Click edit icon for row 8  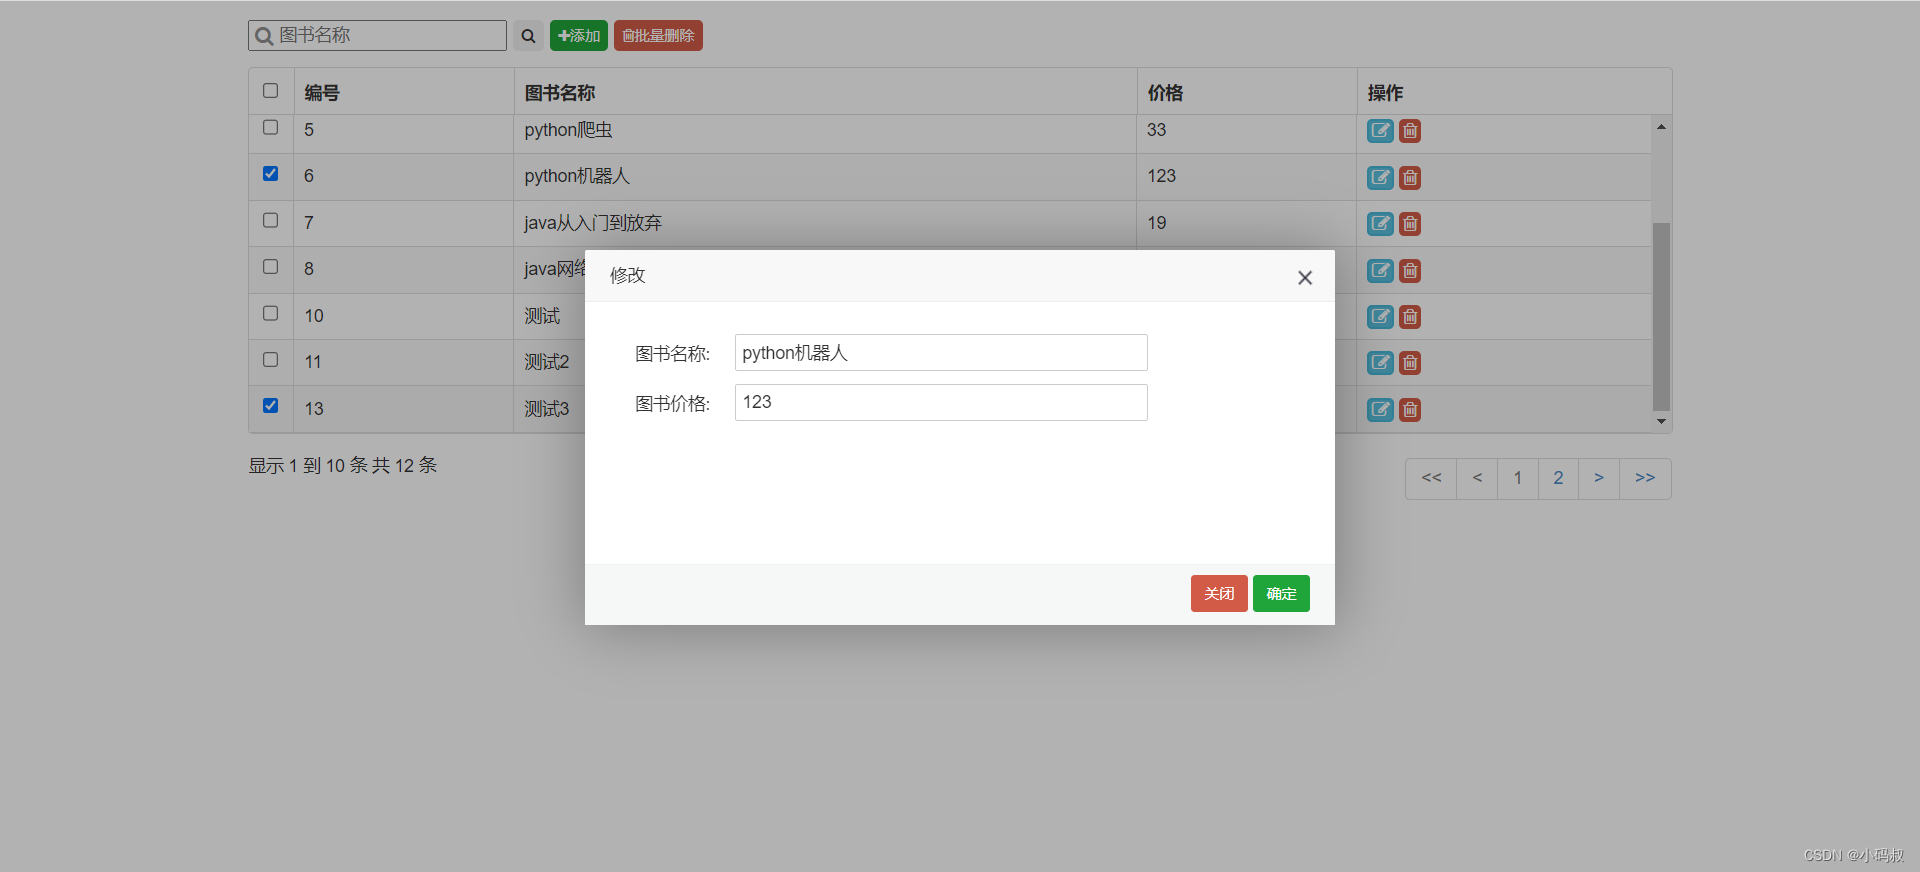(1380, 271)
